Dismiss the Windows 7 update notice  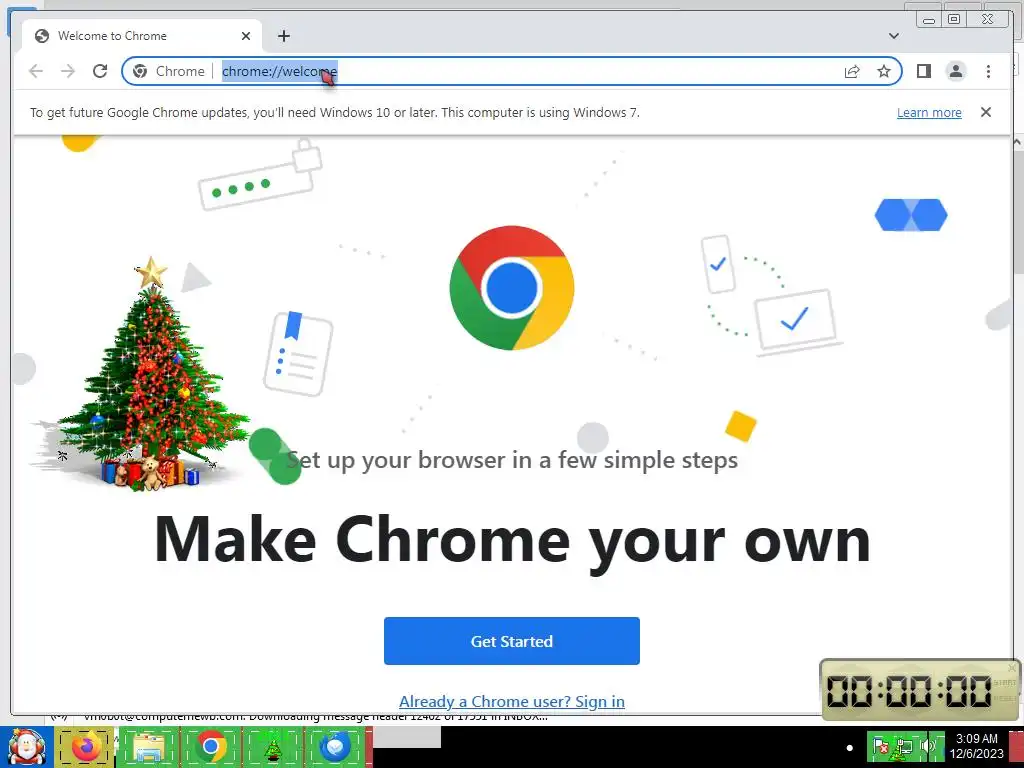tap(985, 112)
